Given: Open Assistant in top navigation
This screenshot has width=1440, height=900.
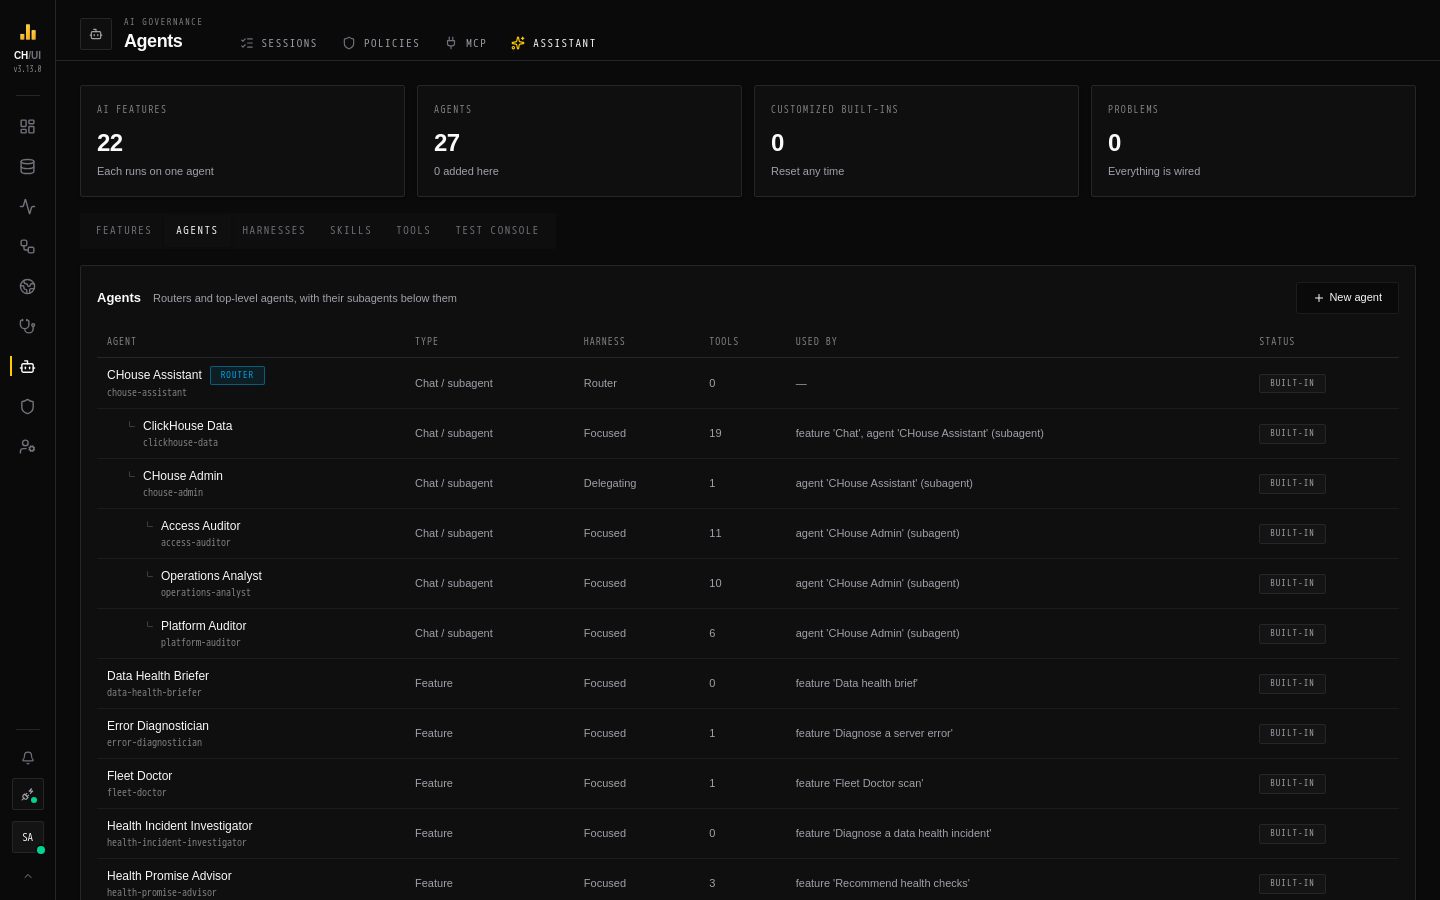Looking at the screenshot, I should [553, 43].
